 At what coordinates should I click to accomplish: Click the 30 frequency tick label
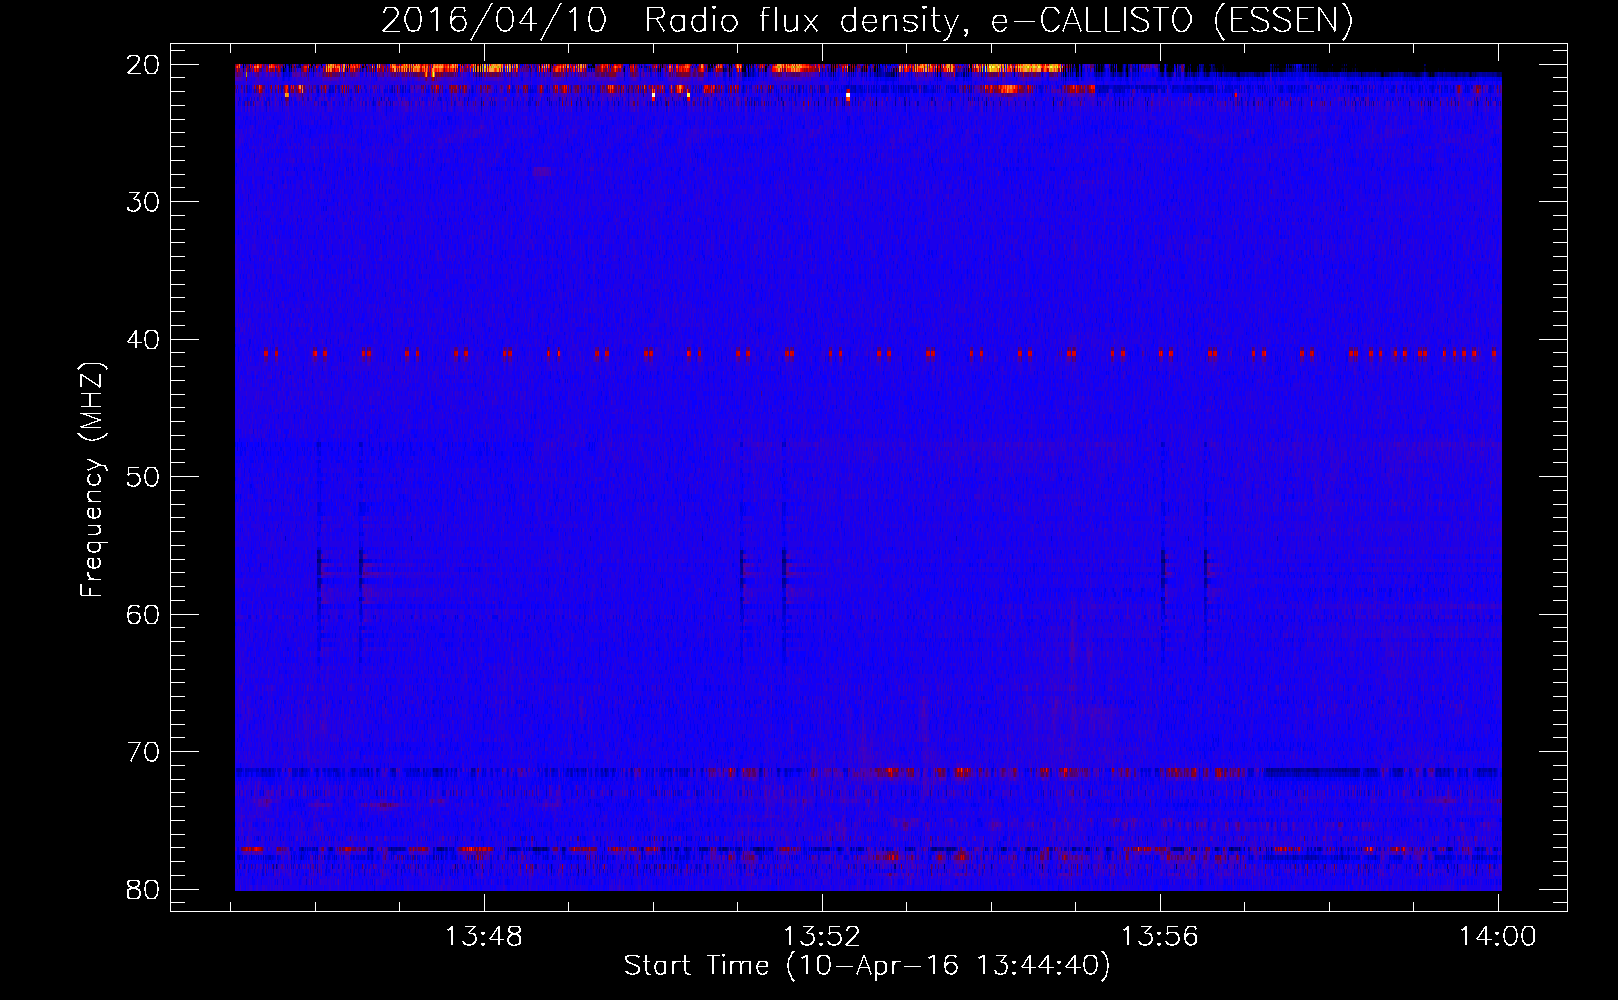(x=143, y=202)
